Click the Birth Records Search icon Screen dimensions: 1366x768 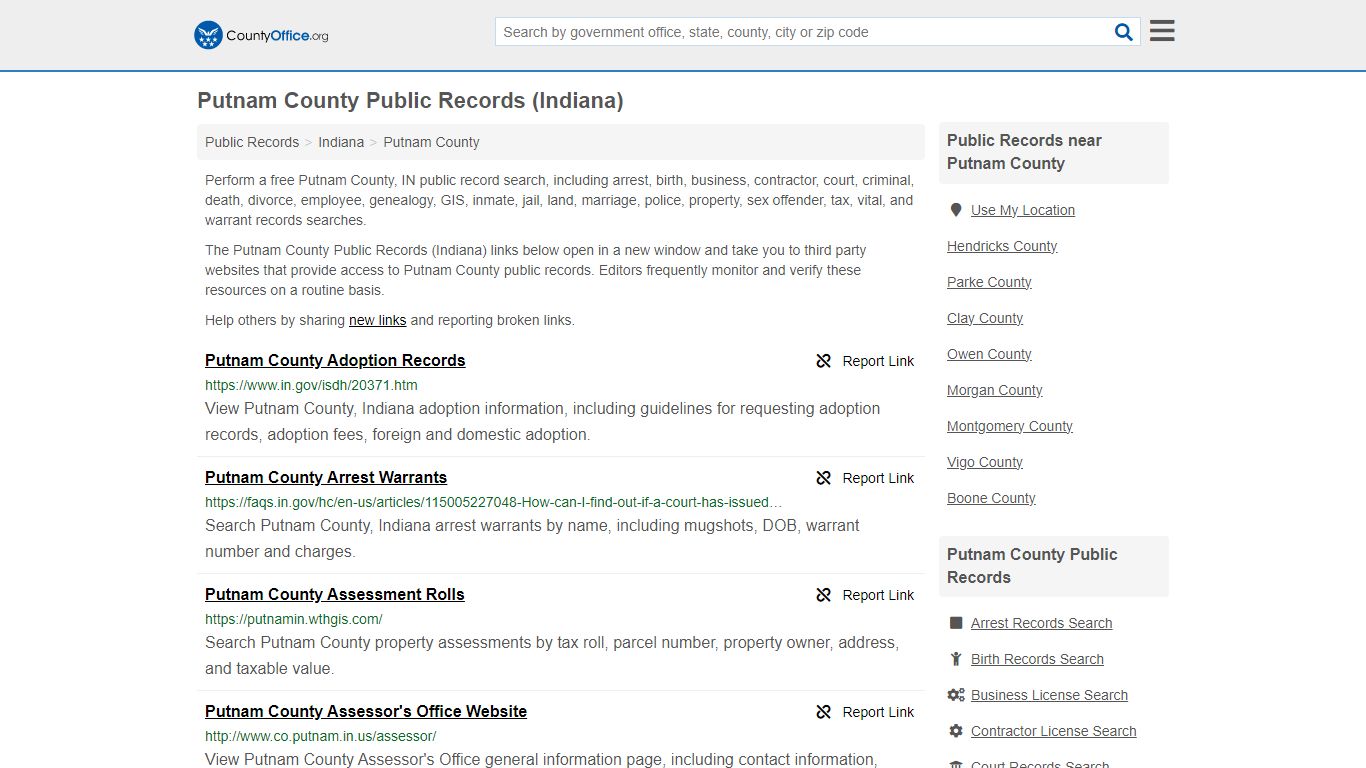[956, 659]
